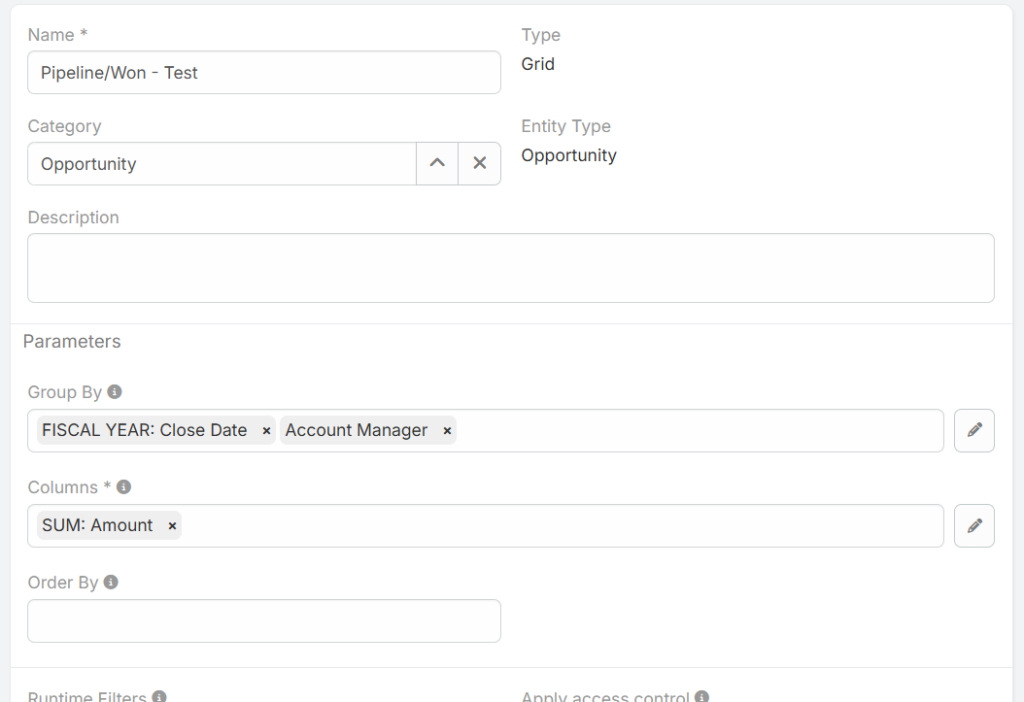Show the Group By info tooltip icon
The width and height of the screenshot is (1024, 702).
pyautogui.click(x=115, y=392)
